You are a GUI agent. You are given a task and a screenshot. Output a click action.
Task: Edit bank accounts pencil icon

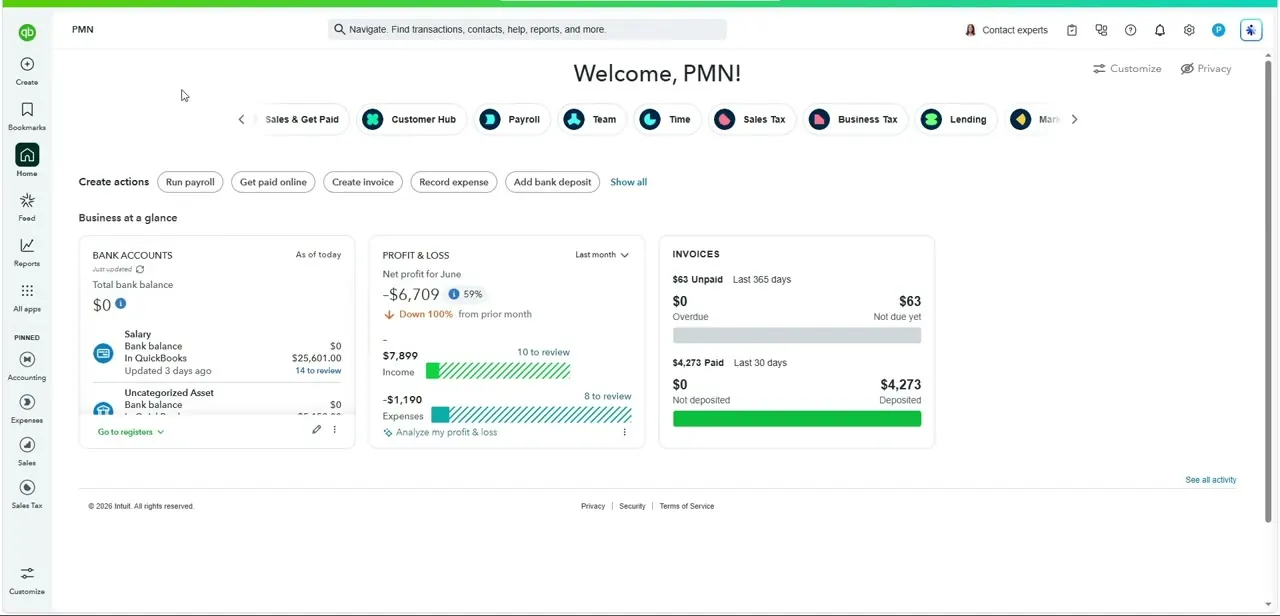click(x=316, y=430)
